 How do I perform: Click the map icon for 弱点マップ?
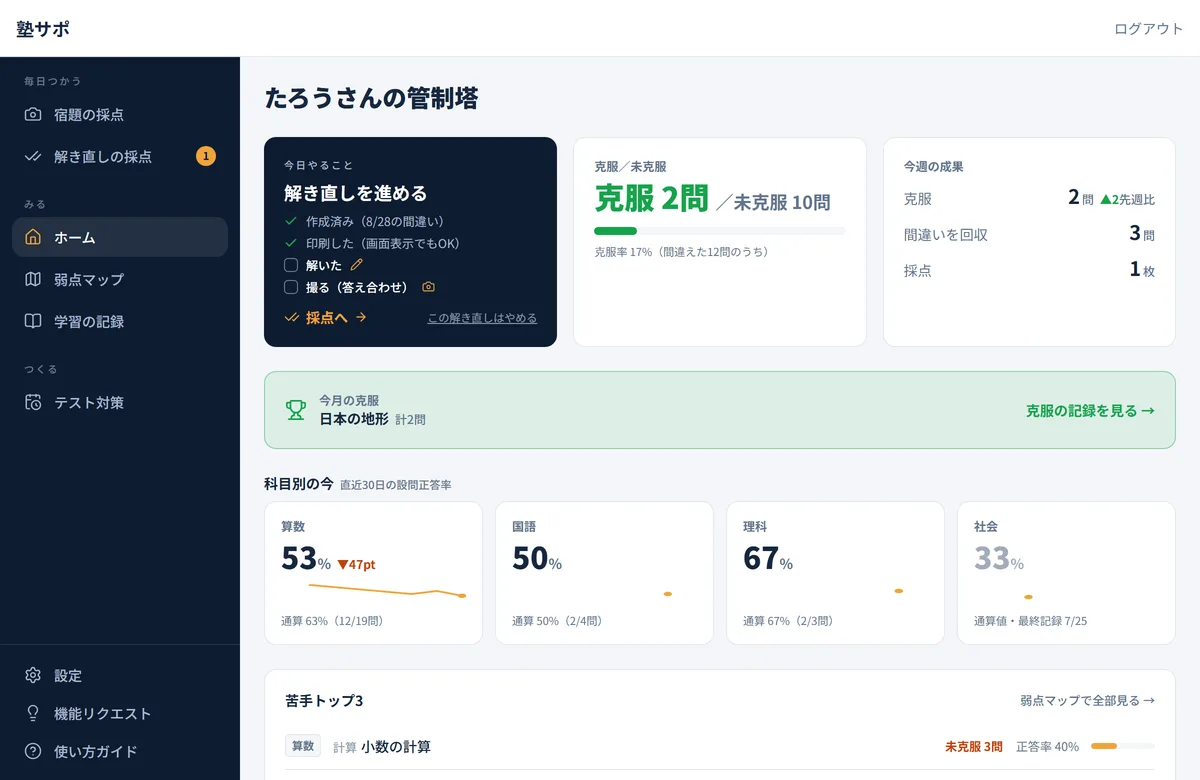point(33,280)
